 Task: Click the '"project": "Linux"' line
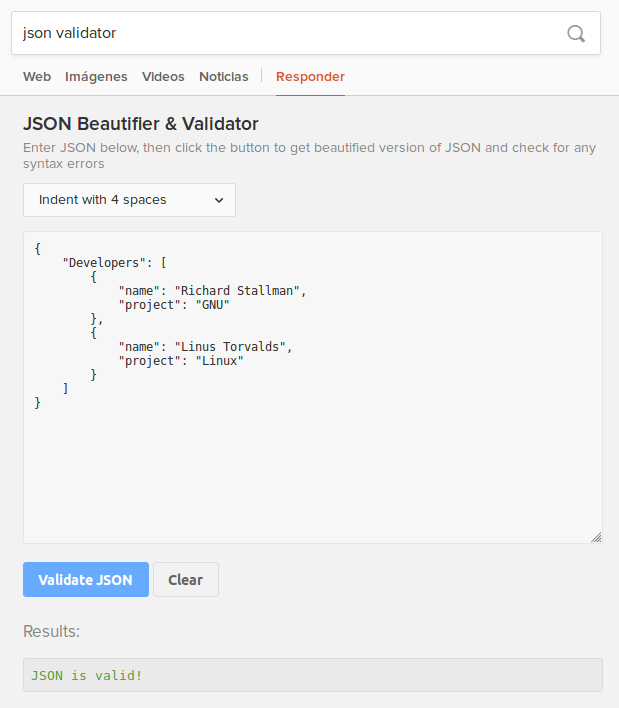pyautogui.click(x=181, y=361)
